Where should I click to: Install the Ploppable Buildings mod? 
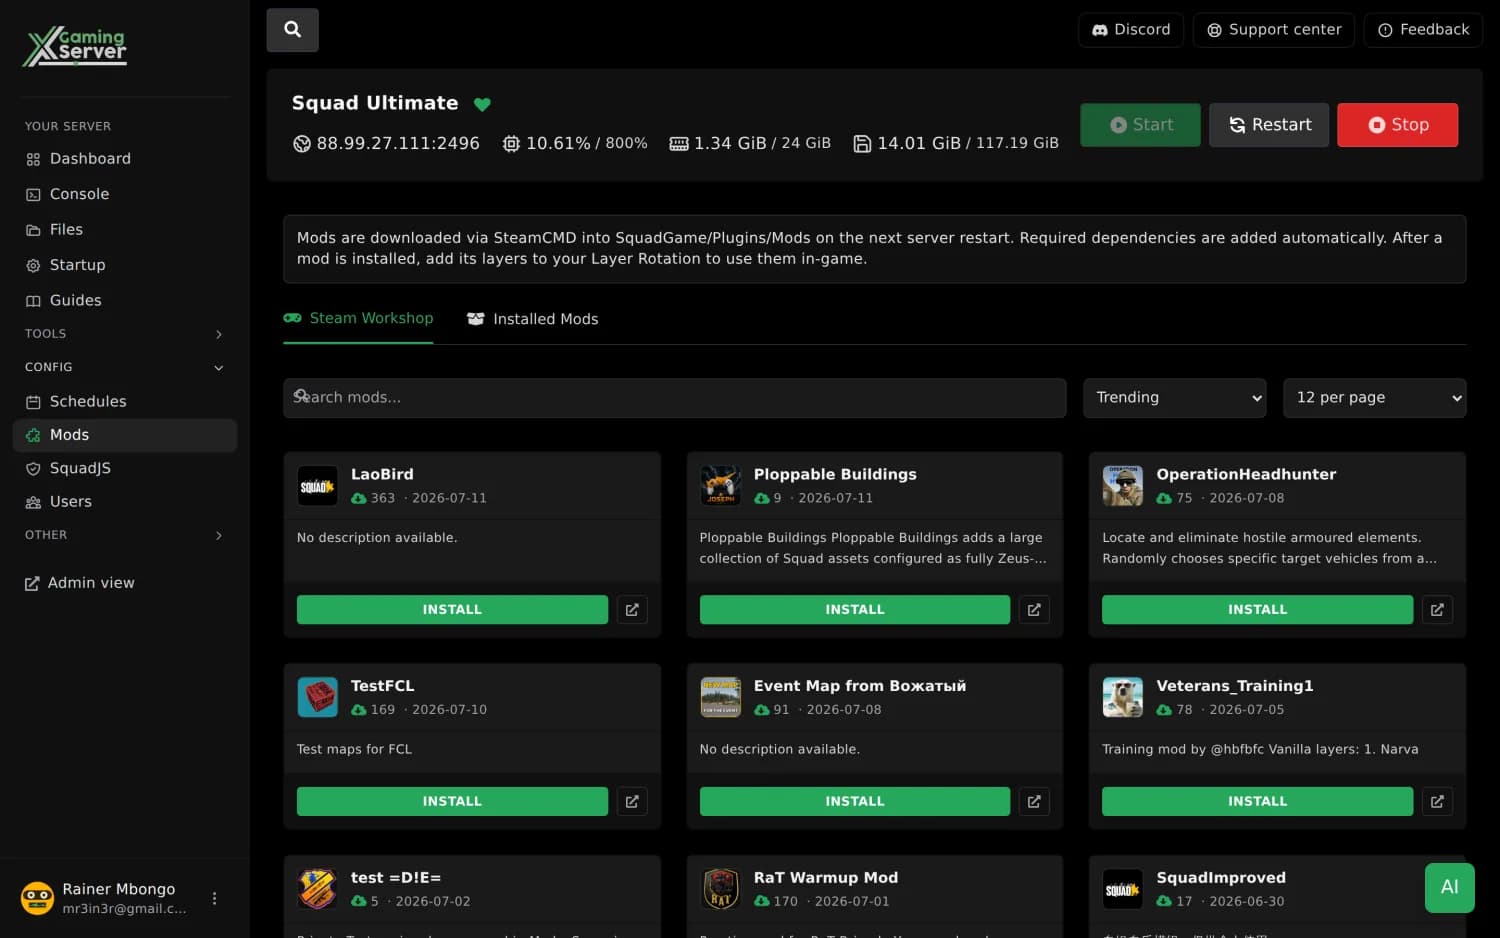coord(855,609)
